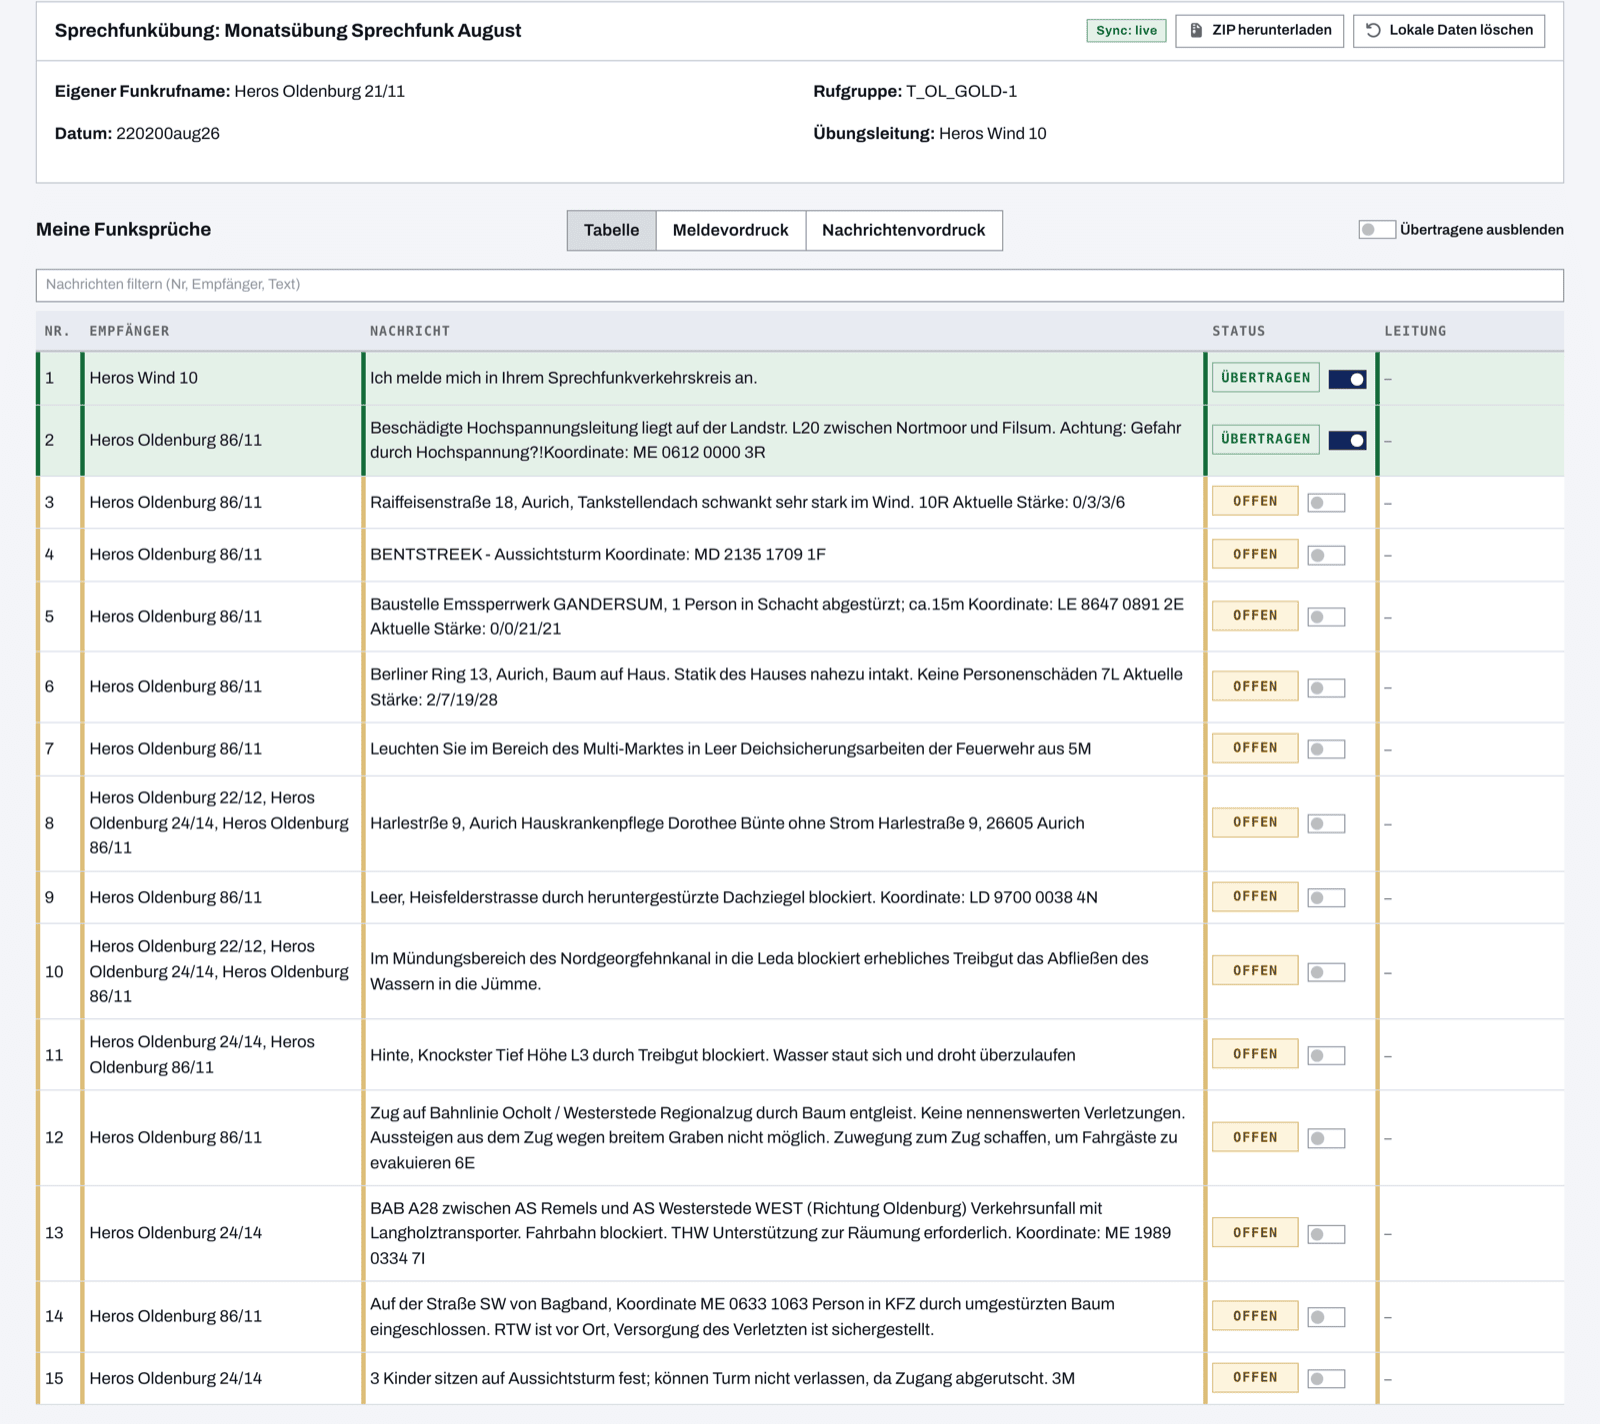Viewport: 1600px width, 1424px height.
Task: Click the Eigener Funkrufname Heros Oldenburg 21/11
Action: coord(319,91)
